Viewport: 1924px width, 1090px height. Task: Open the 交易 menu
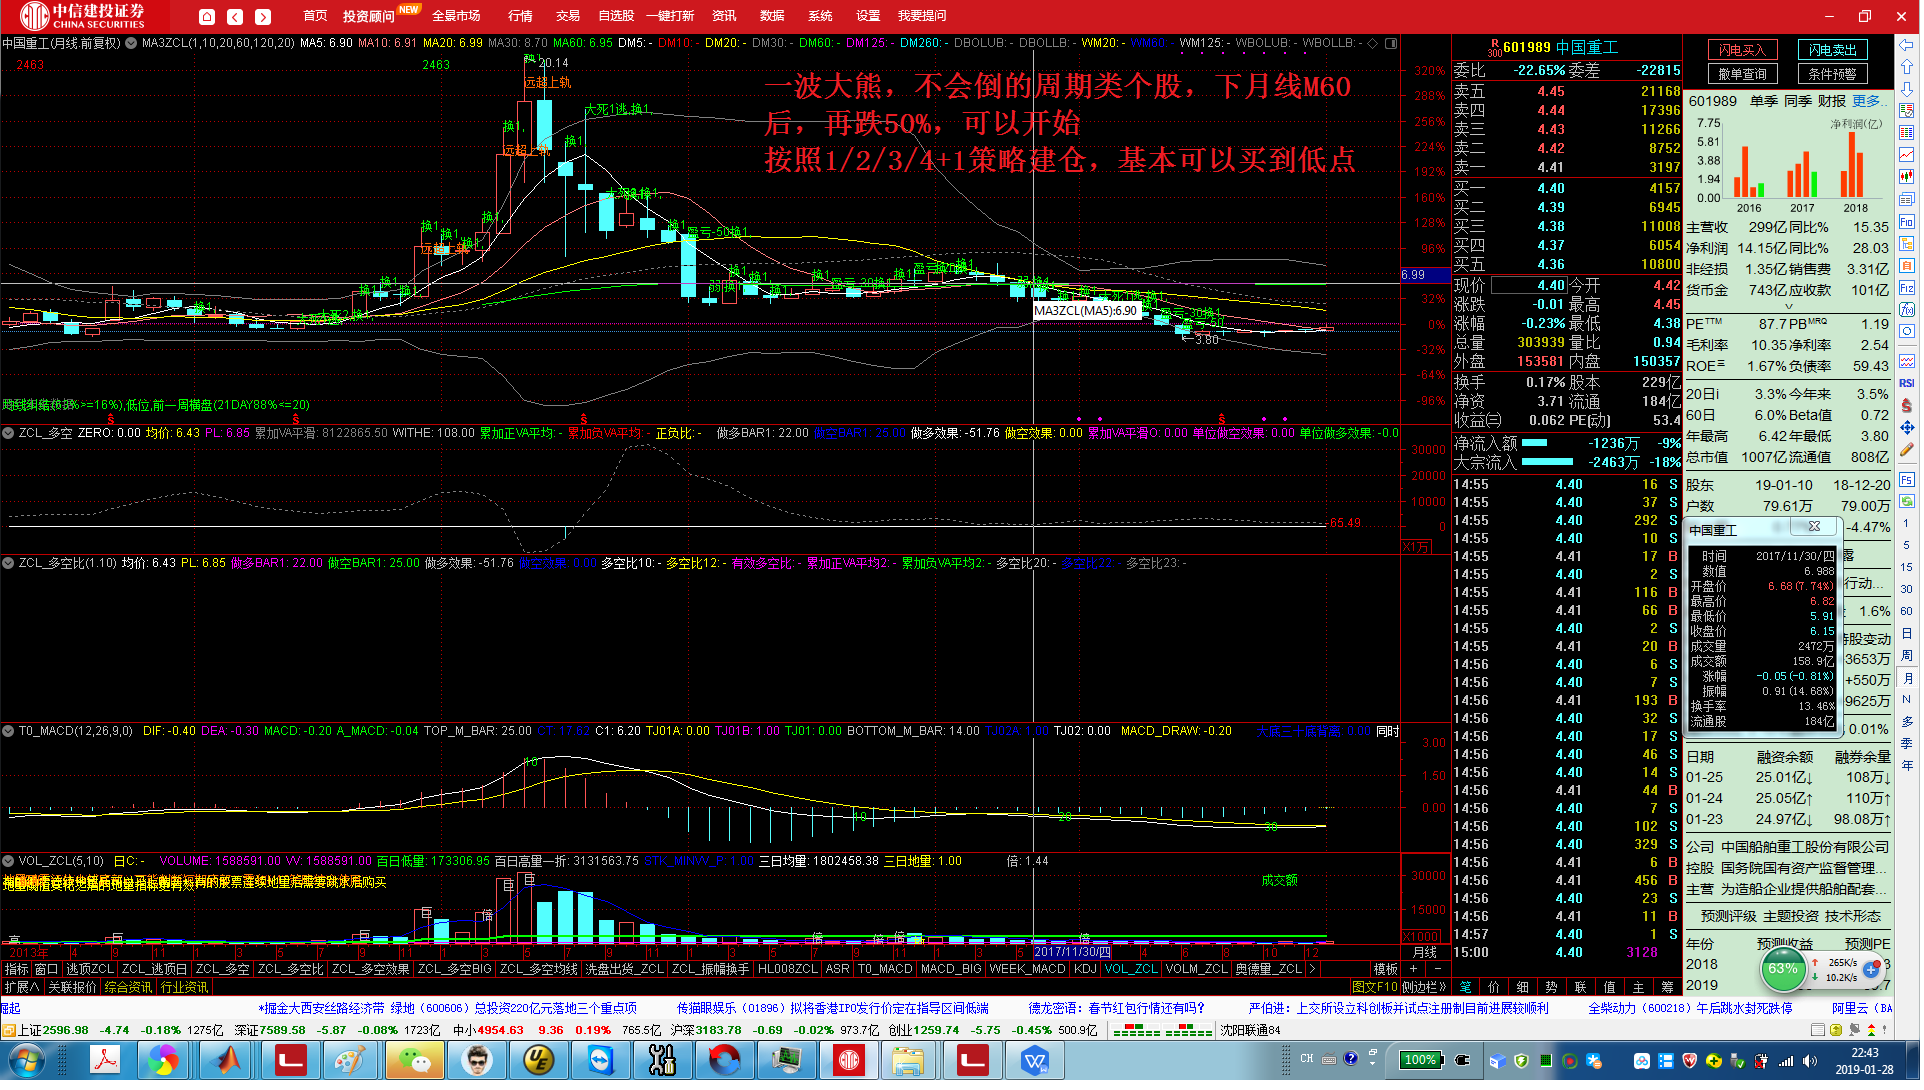[x=568, y=16]
